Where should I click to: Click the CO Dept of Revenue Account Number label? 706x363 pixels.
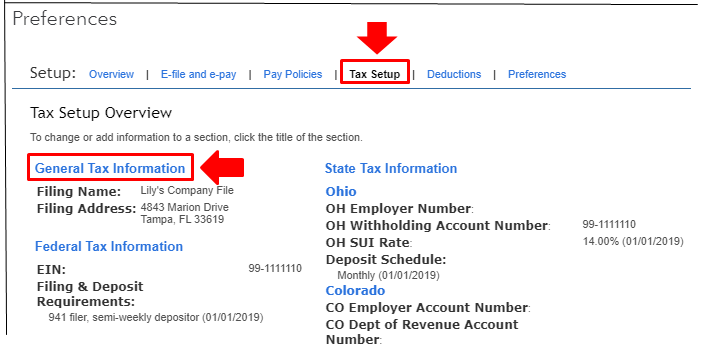[x=422, y=332]
